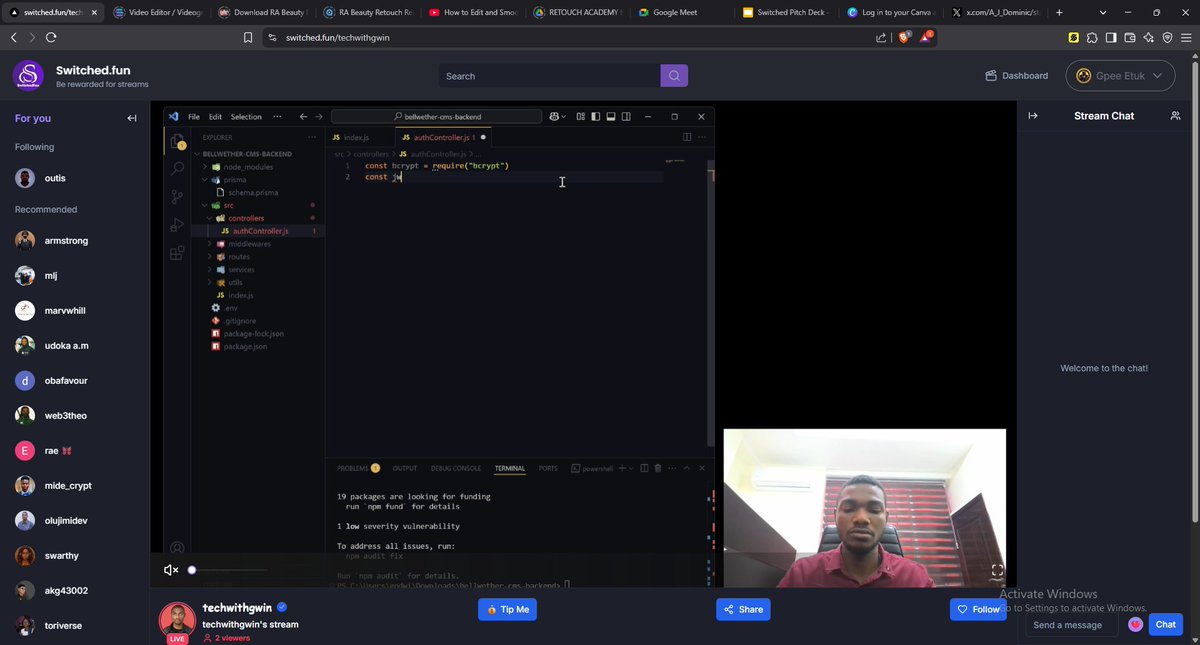The image size is (1200, 645).
Task: Reload the page with the refresh icon
Action: pos(51,37)
